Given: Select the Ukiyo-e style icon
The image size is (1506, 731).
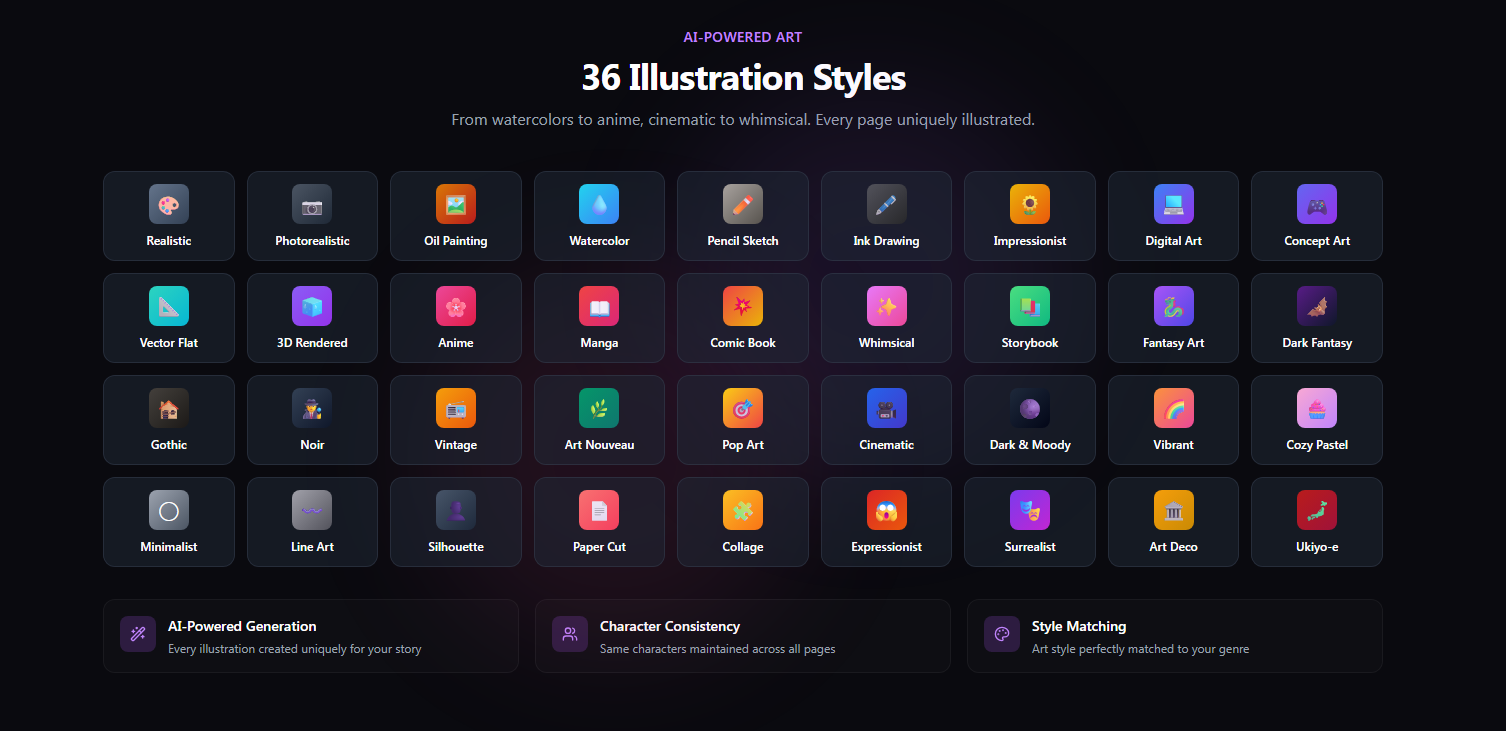Looking at the screenshot, I should (1317, 510).
